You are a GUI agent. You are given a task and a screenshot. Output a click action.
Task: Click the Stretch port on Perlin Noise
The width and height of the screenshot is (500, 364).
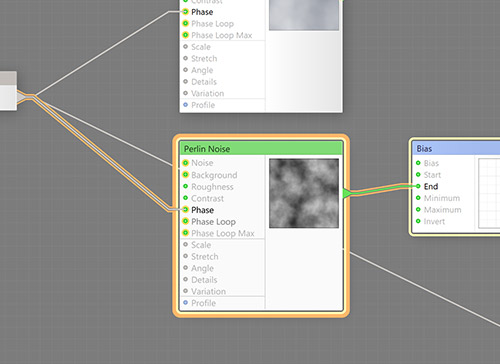point(186,256)
